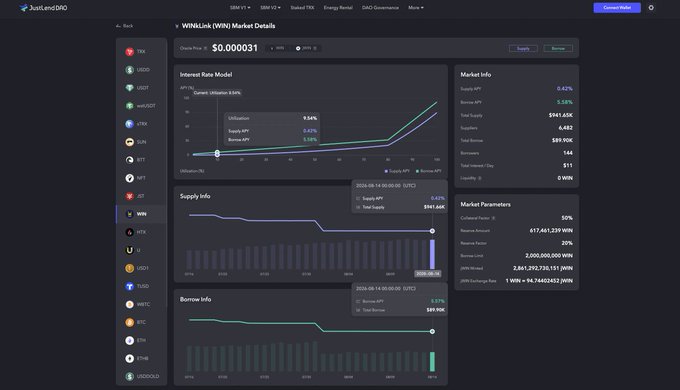Click the Suppliers 6,482 value

(x=566, y=128)
